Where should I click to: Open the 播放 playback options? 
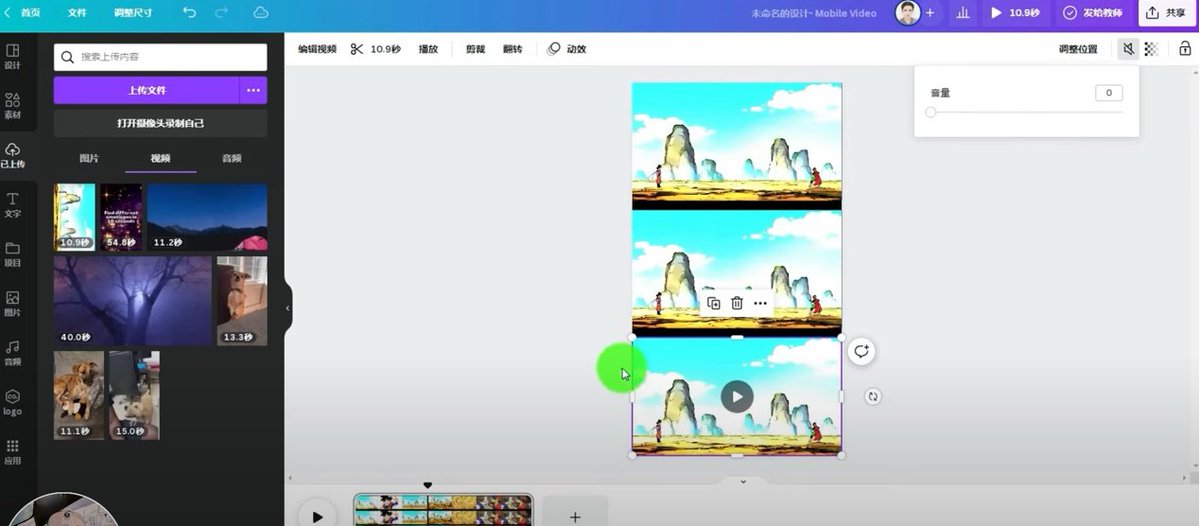428,49
